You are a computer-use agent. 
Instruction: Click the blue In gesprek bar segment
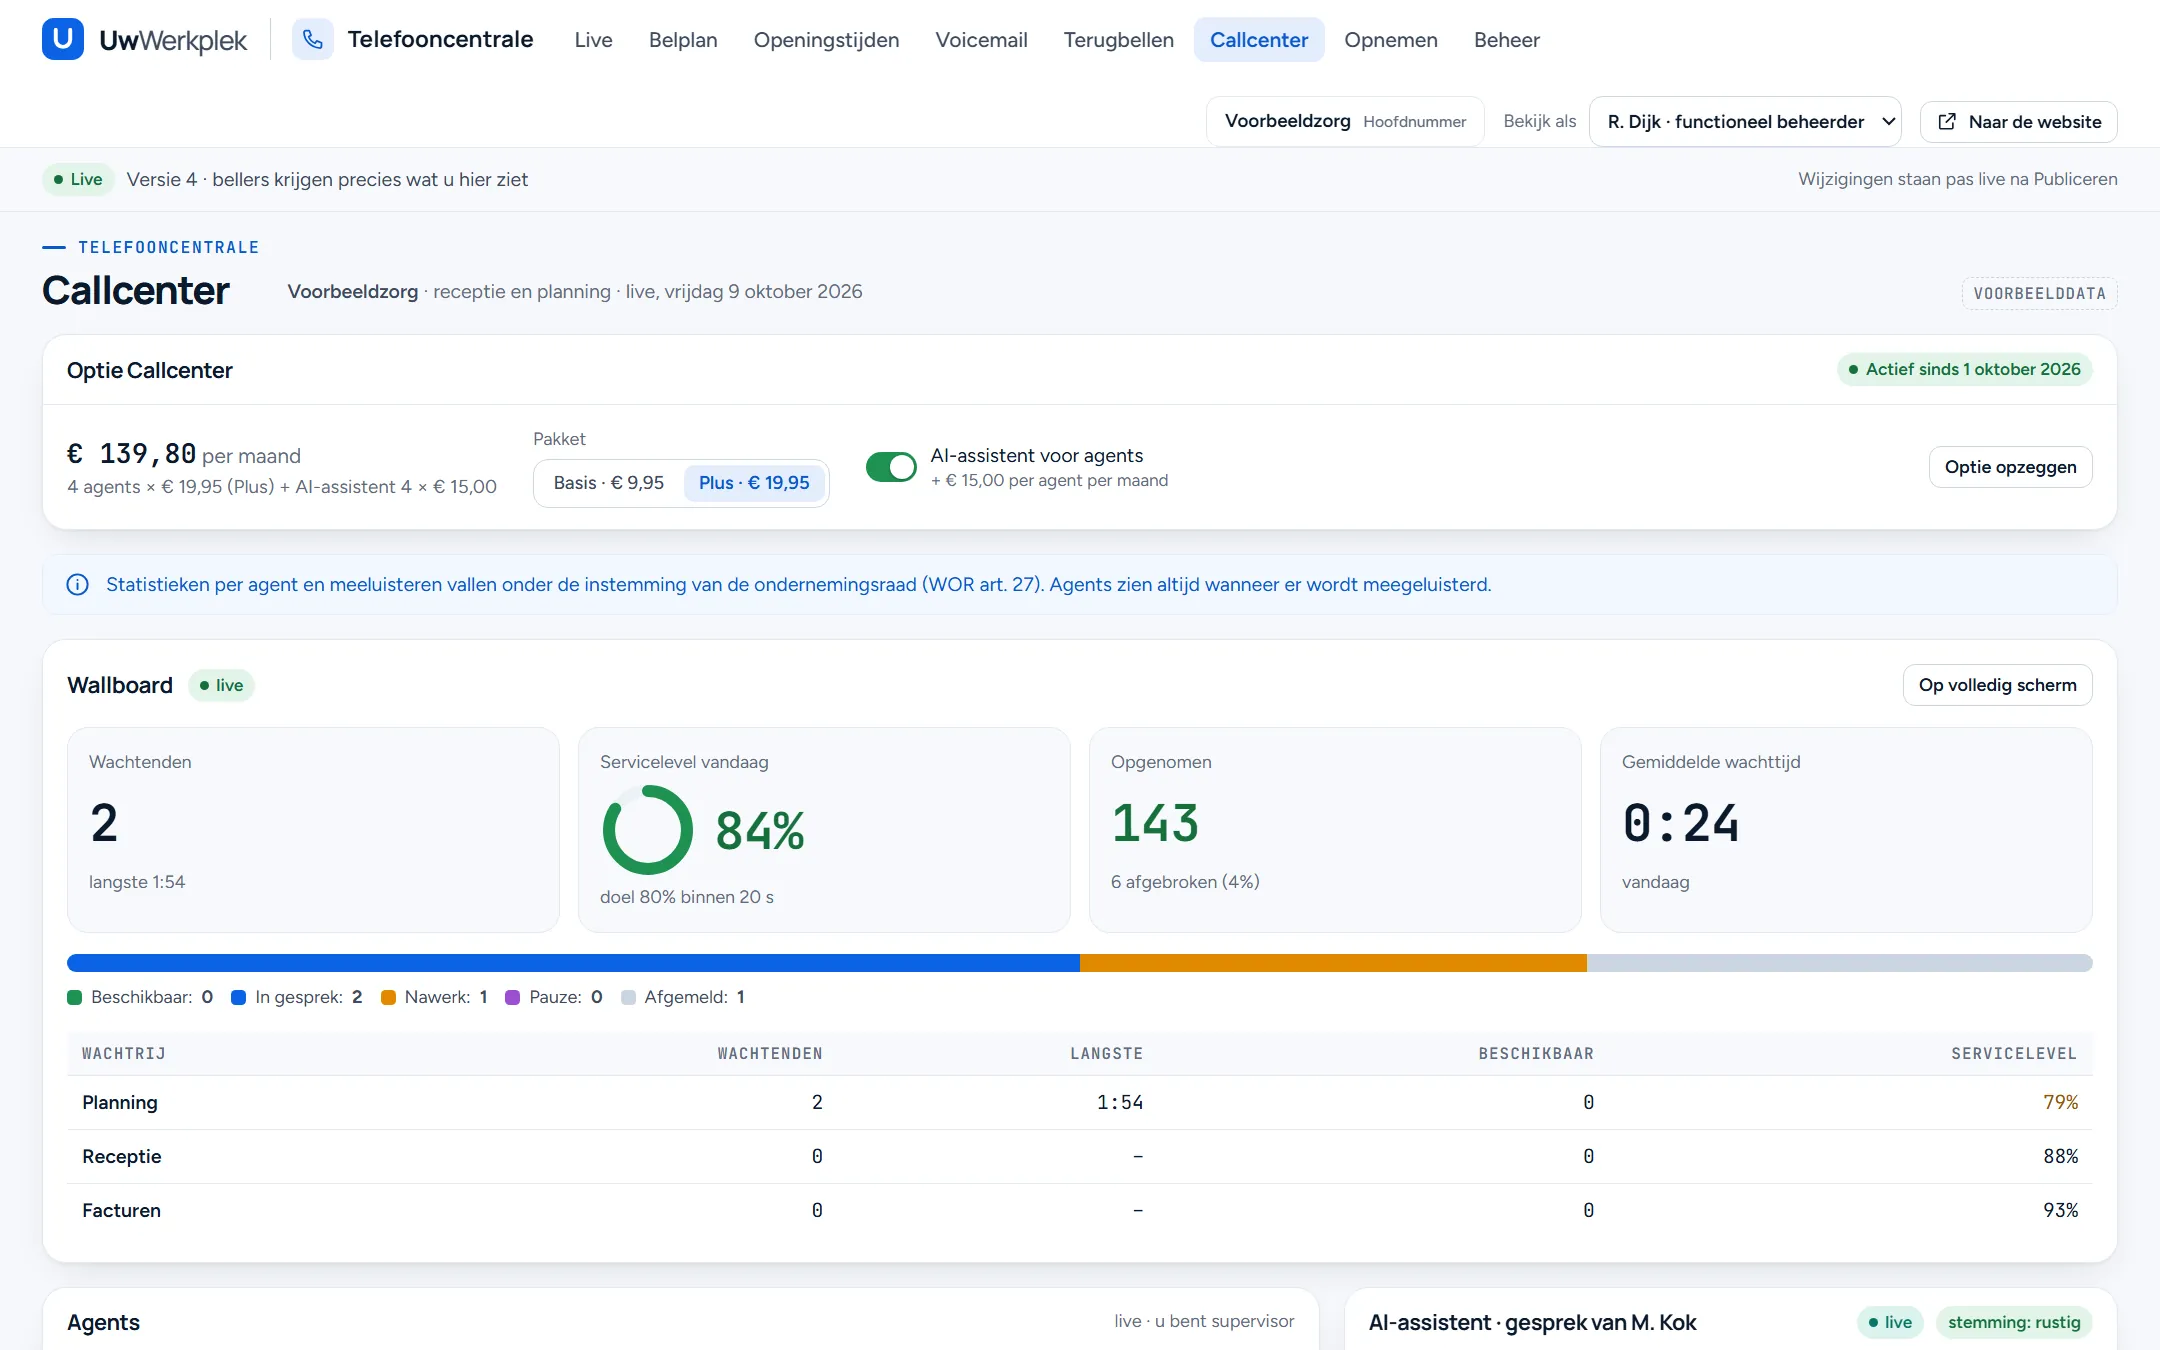pos(573,963)
